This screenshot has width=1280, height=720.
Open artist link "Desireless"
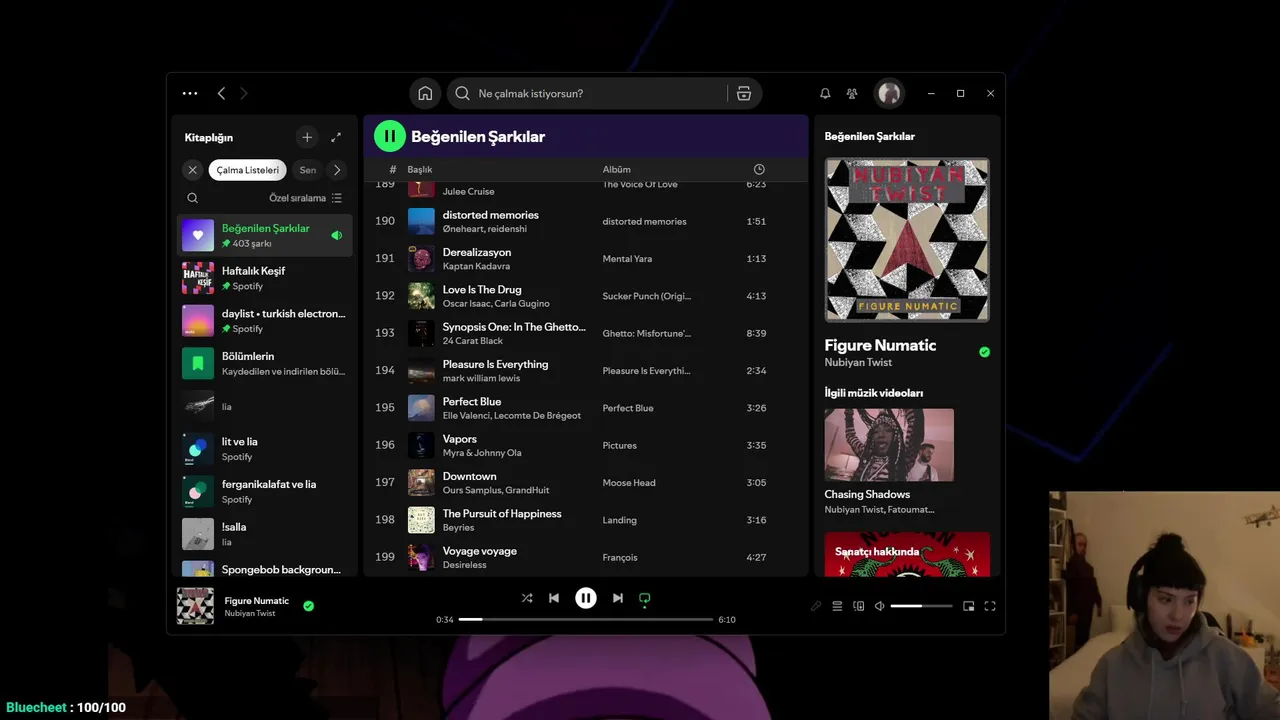tap(465, 565)
